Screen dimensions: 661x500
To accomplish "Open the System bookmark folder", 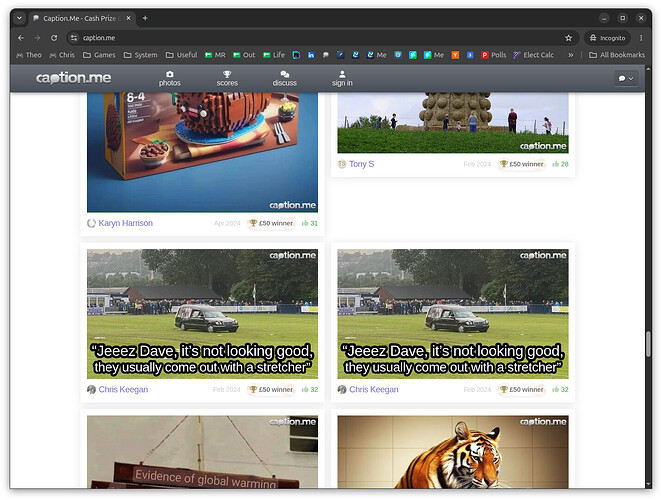I will 140,55.
